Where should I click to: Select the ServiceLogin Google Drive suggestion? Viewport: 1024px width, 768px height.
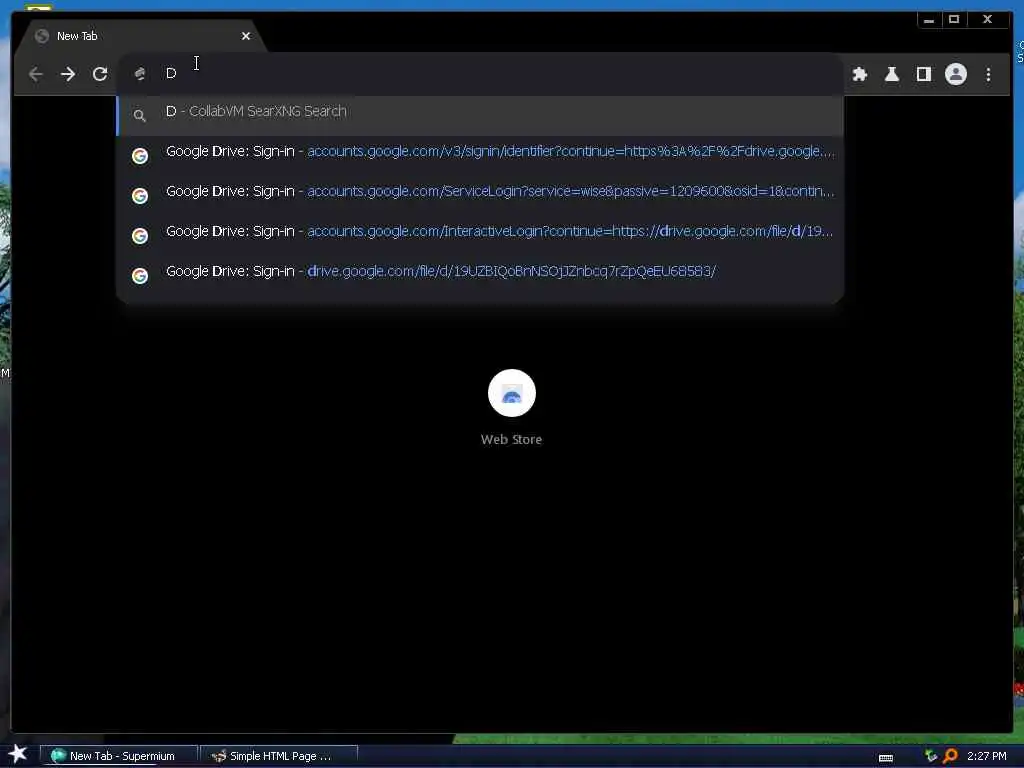[480, 195]
